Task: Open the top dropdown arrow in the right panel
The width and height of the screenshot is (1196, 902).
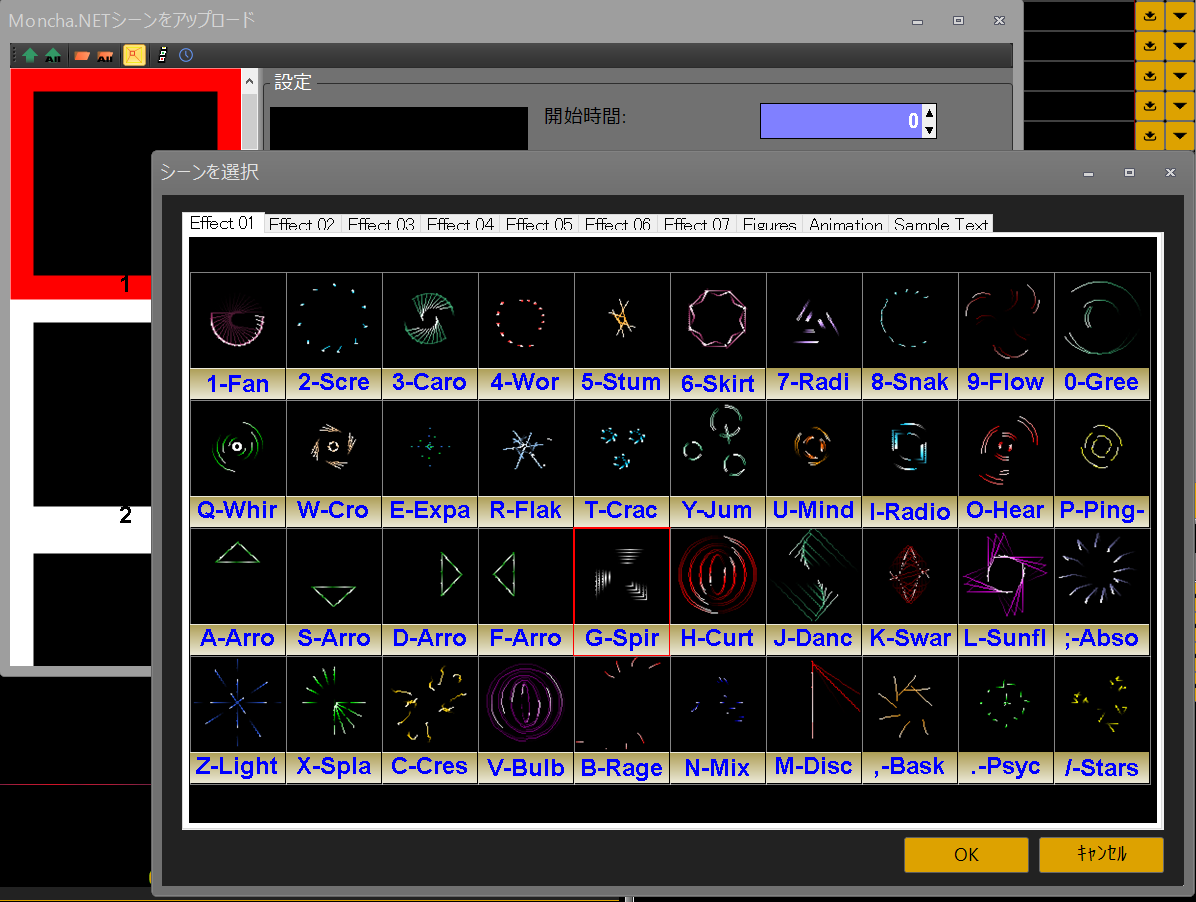Action: pyautogui.click(x=1180, y=15)
